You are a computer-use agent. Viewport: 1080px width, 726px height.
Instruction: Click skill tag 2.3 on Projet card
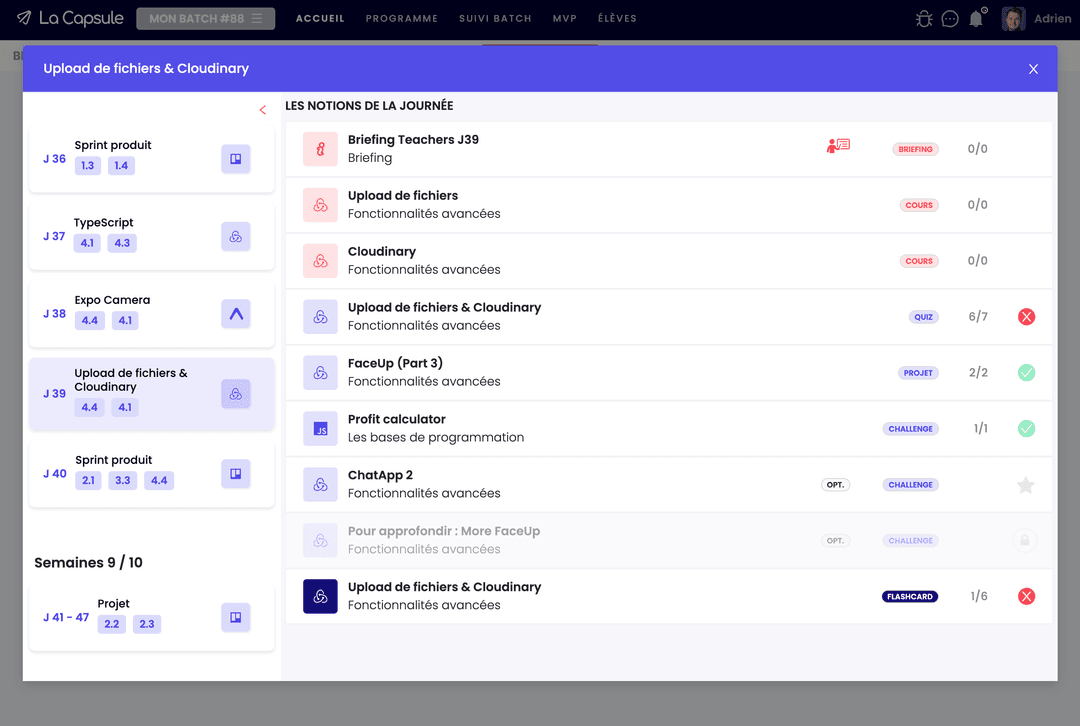[147, 624]
